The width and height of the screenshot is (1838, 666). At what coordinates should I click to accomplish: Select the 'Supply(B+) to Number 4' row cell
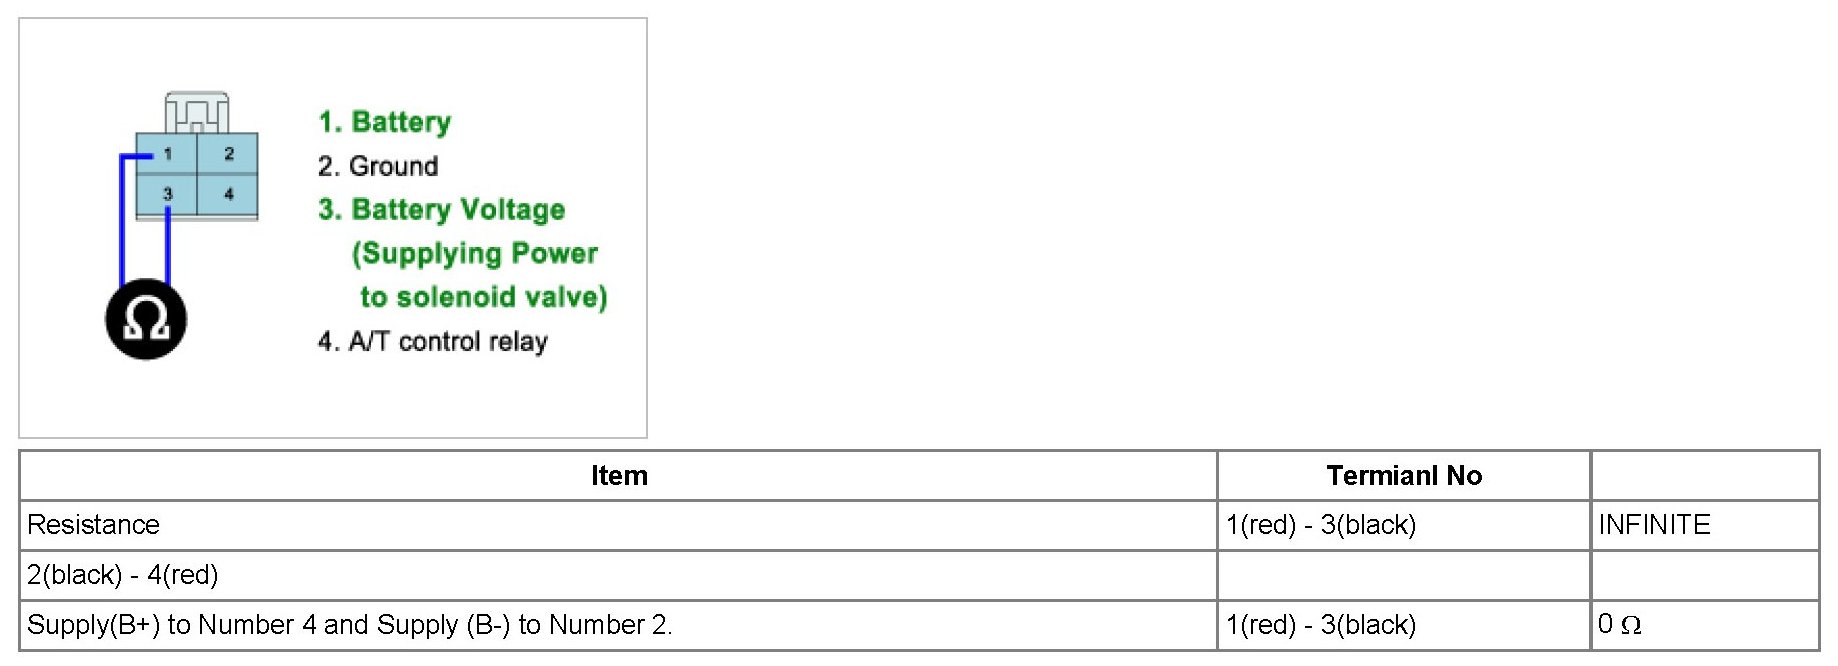pos(619,625)
